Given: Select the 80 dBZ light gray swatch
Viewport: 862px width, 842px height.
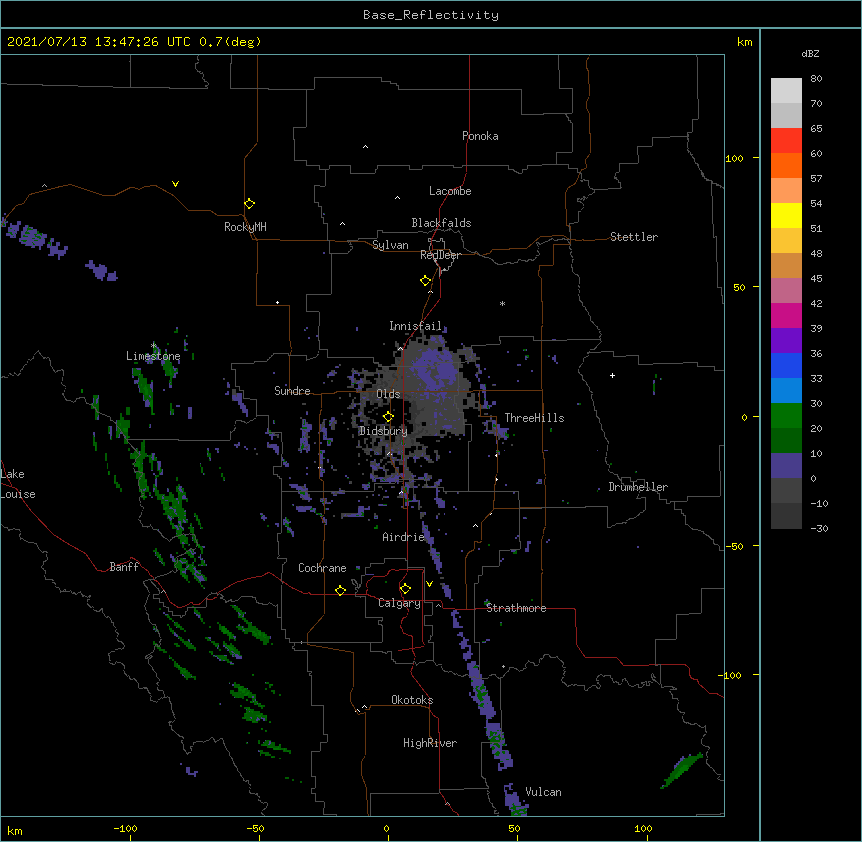Looking at the screenshot, I should [786, 91].
